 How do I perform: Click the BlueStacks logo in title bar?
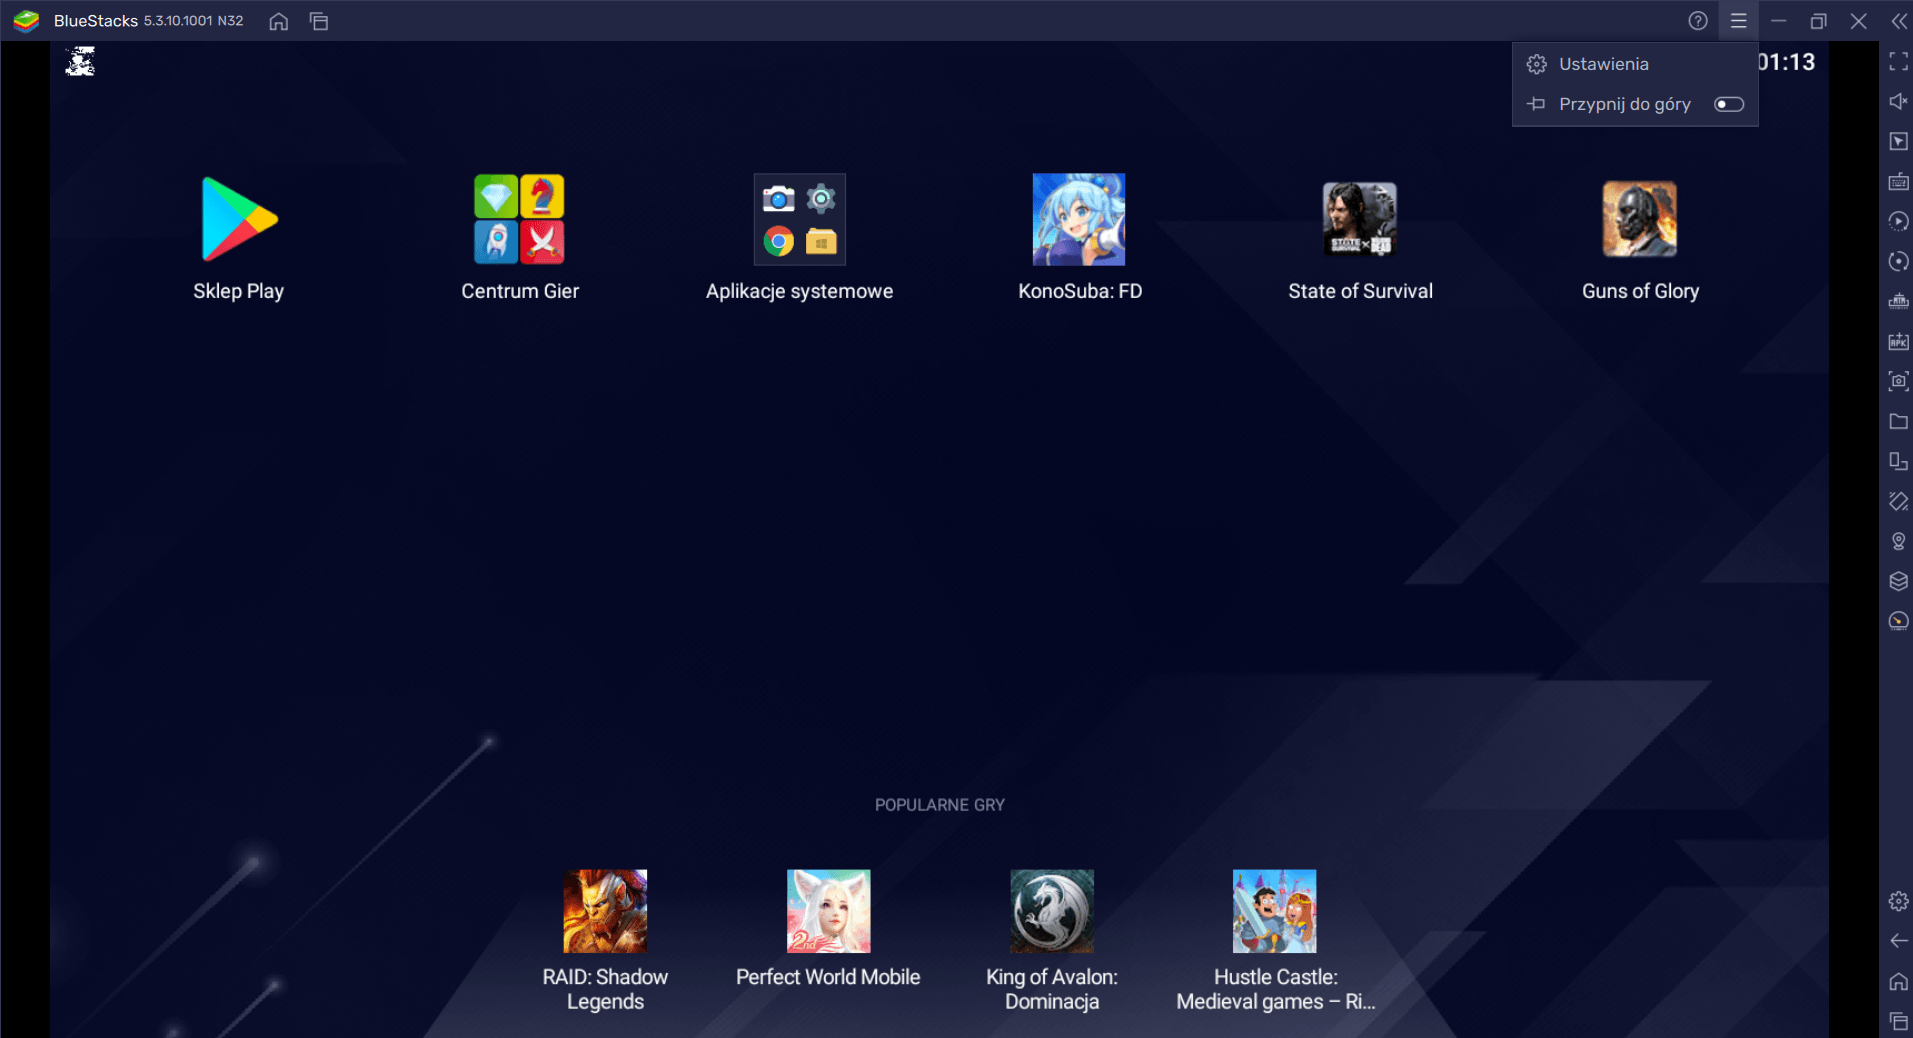point(26,21)
